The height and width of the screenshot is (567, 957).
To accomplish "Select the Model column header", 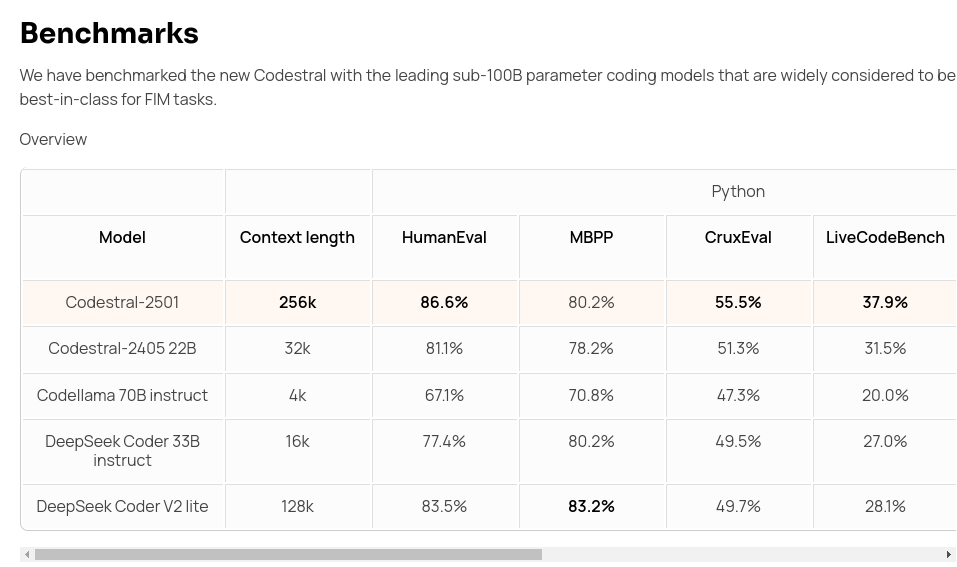I will tap(123, 237).
